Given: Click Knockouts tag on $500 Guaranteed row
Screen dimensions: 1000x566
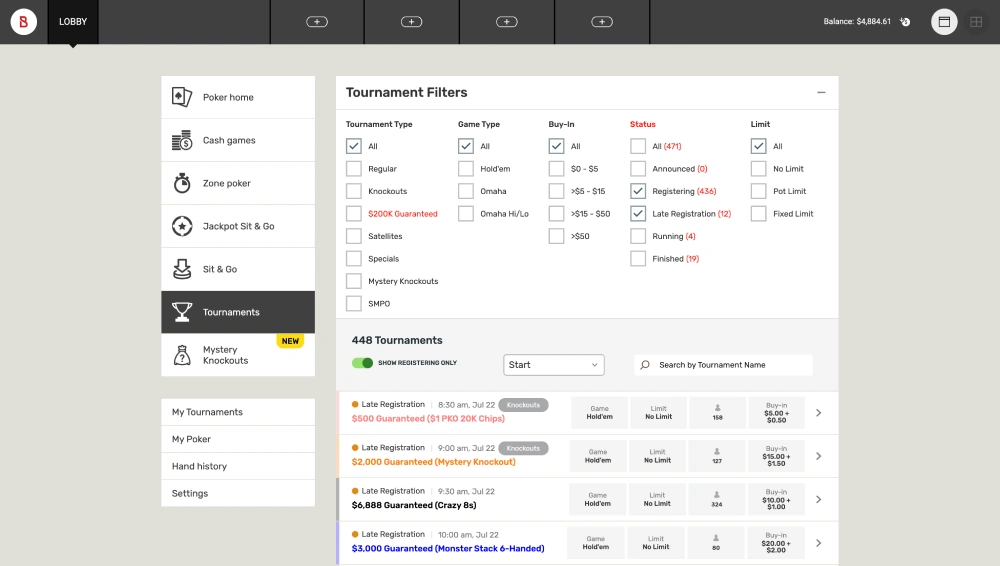Looking at the screenshot, I should (x=523, y=405).
